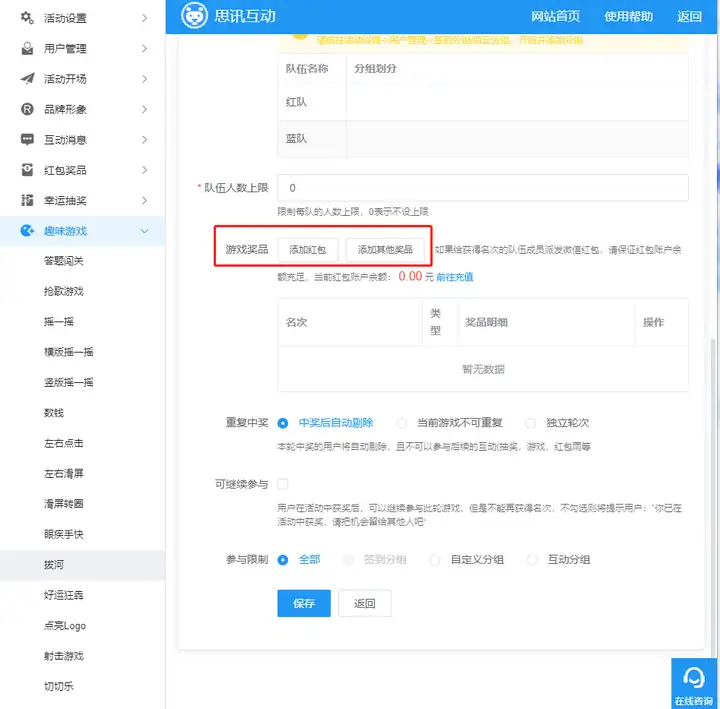720x709 pixels.
Task: Select the 签到分组 radio option
Action: [x=349, y=560]
